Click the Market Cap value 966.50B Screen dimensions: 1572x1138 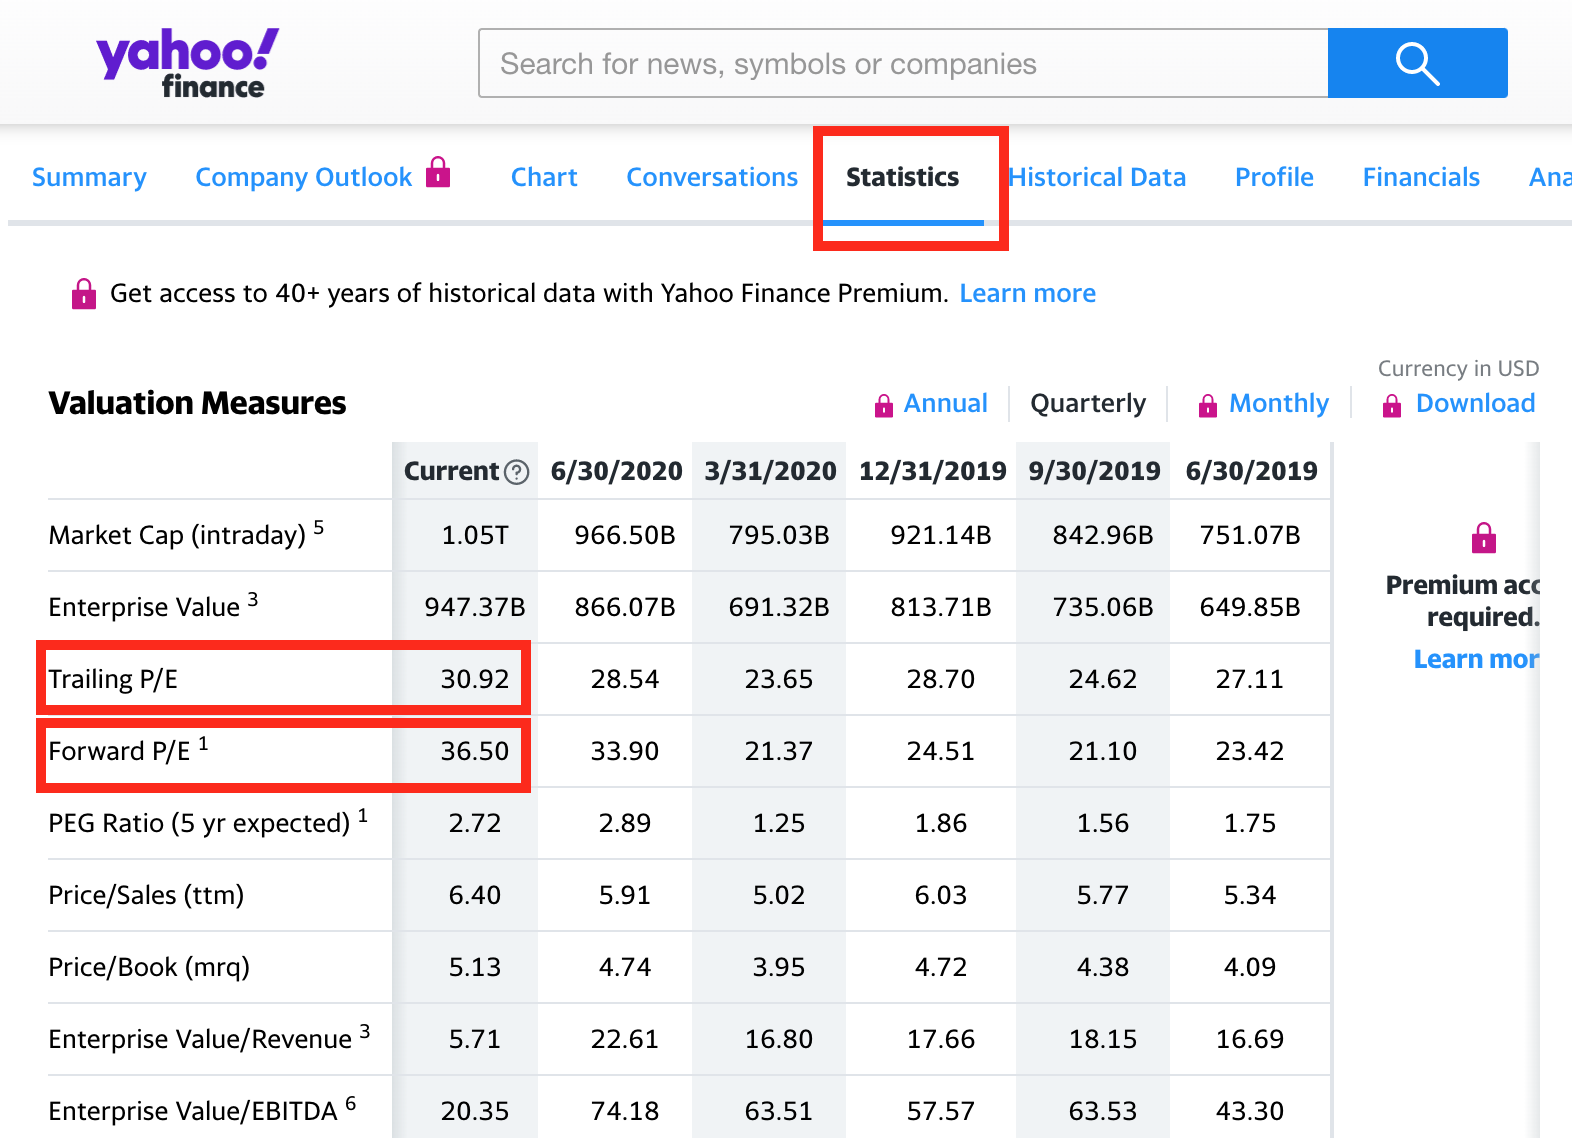(x=625, y=535)
